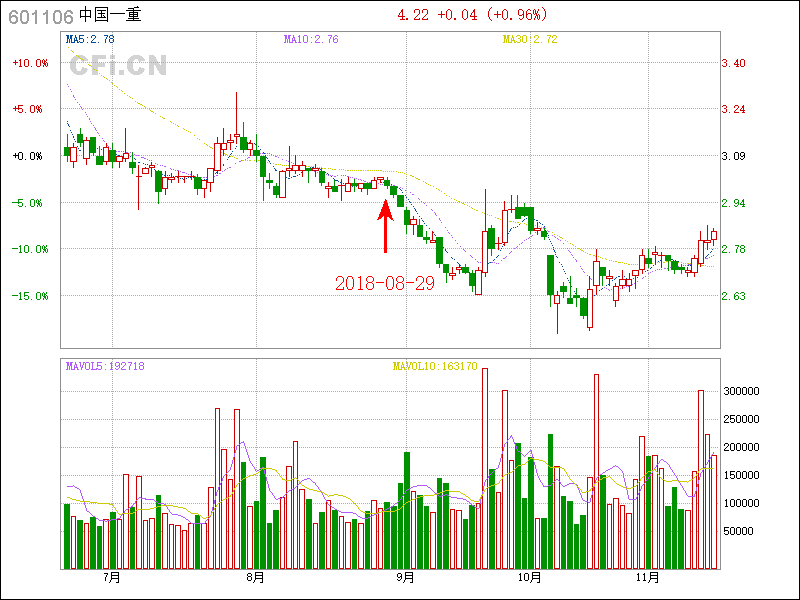This screenshot has height=600, width=800.
Task: Click the 100000 volume axis label
Action: (741, 503)
